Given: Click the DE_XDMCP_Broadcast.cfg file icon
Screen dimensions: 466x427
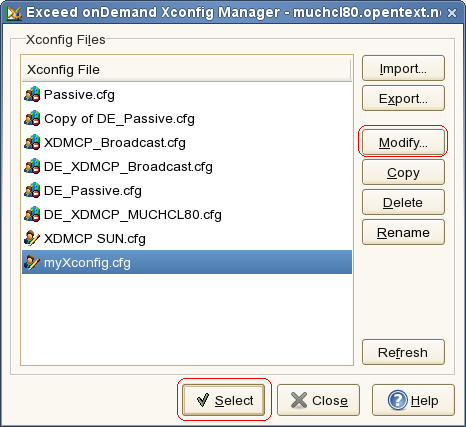Looking at the screenshot, I should tap(32, 167).
